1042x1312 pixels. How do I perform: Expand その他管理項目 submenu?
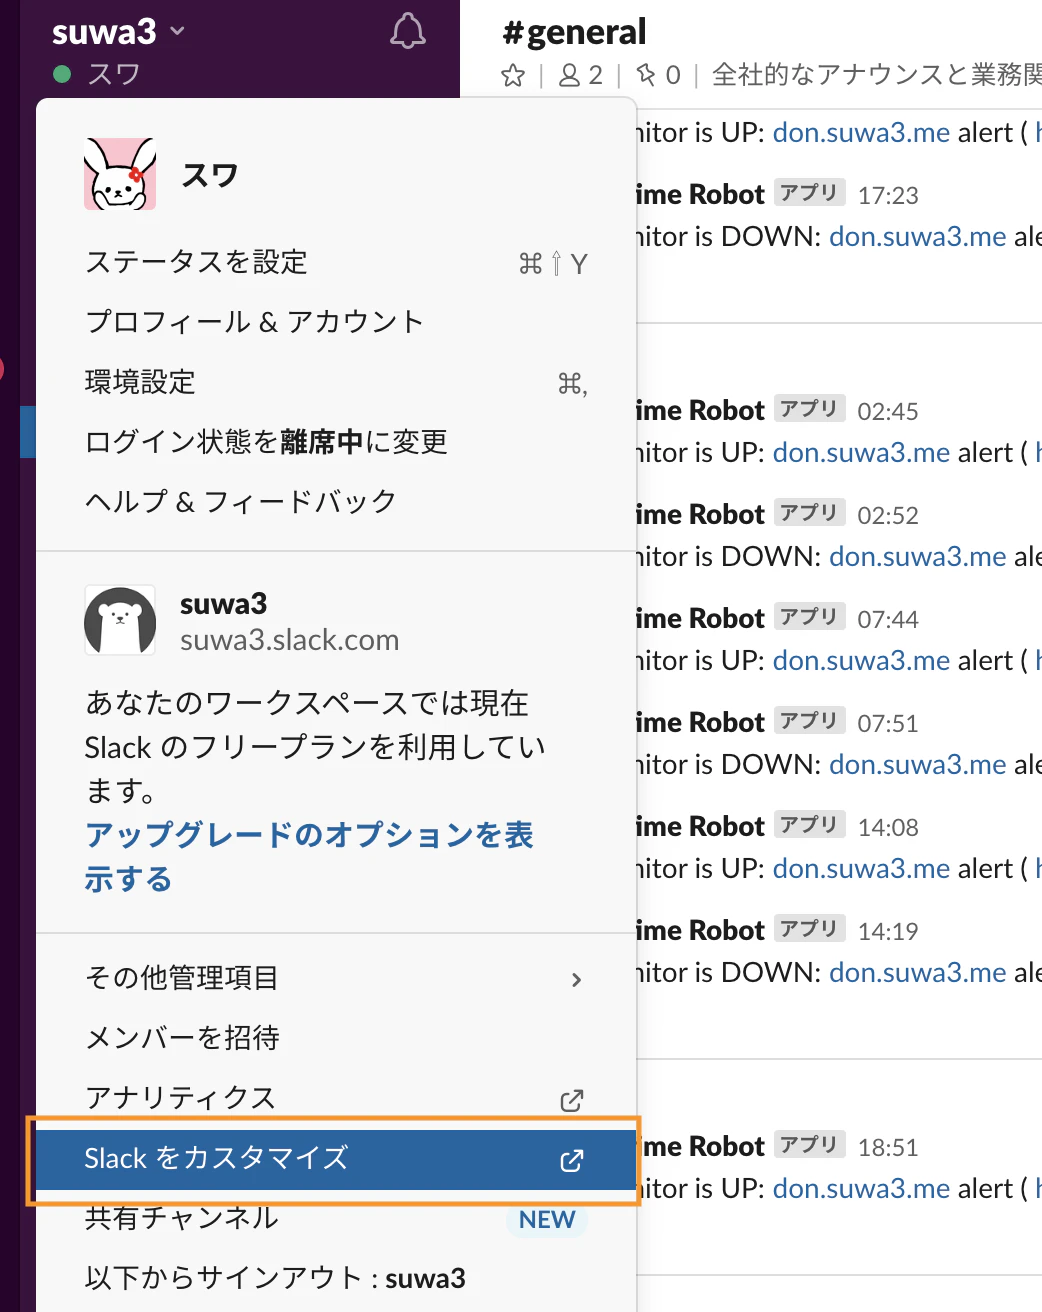336,978
